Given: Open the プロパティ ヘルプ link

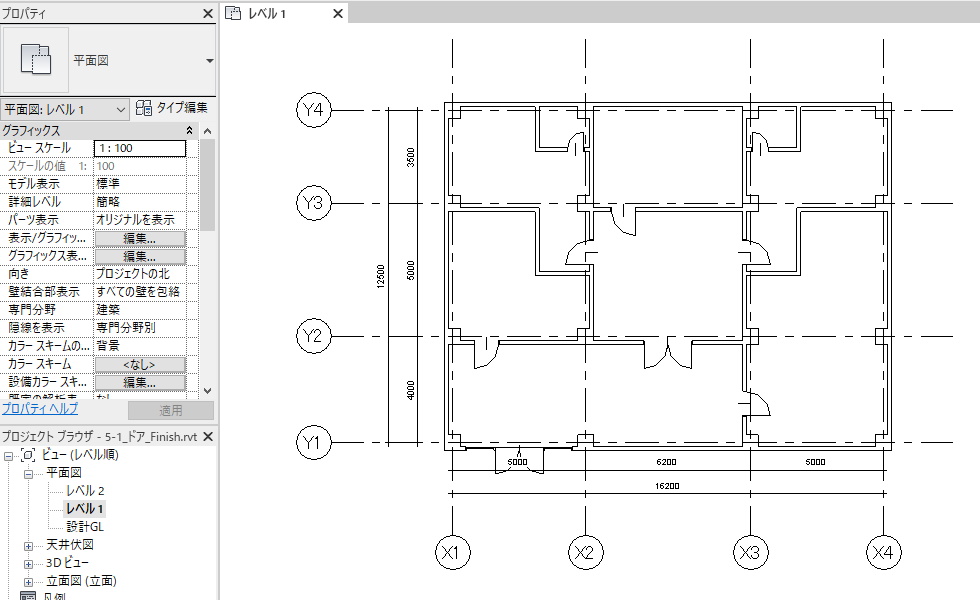Looking at the screenshot, I should (x=40, y=409).
